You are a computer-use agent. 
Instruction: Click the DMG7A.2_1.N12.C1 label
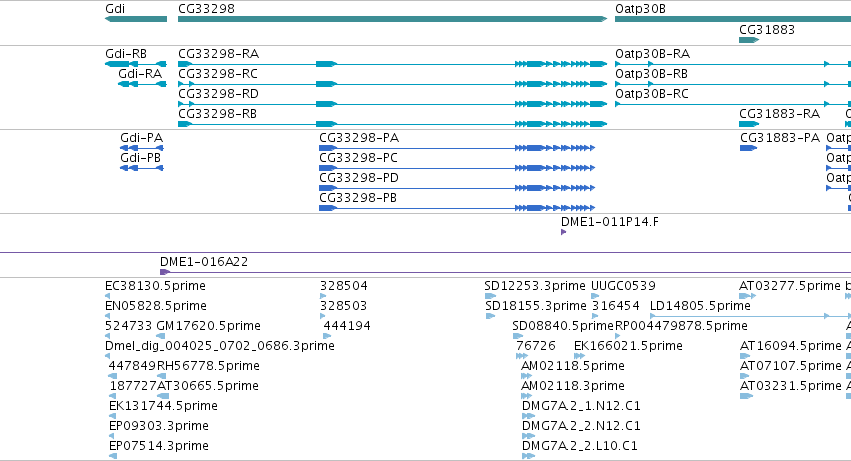coord(581,406)
